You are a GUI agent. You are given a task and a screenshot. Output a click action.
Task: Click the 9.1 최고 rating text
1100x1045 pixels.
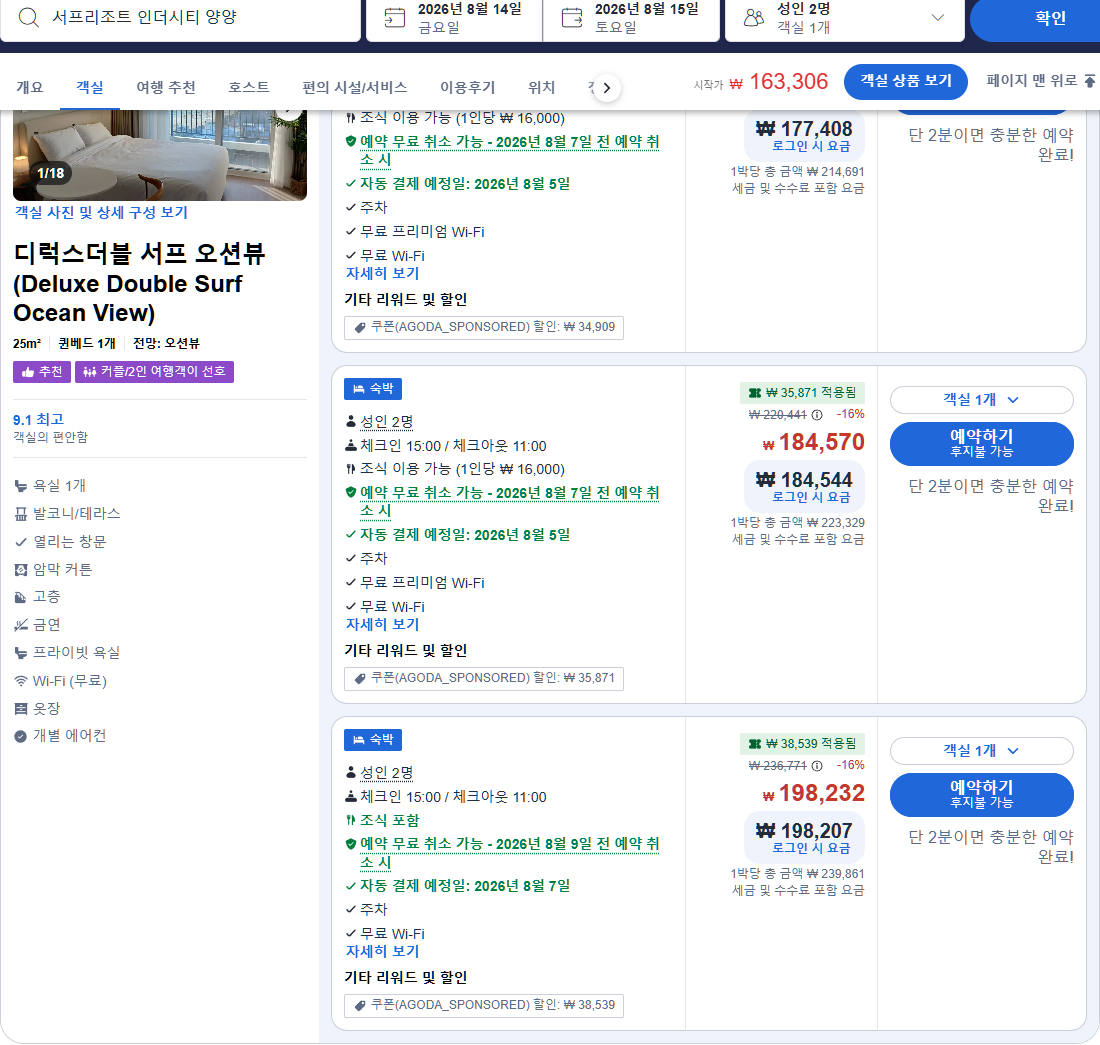click(x=38, y=419)
